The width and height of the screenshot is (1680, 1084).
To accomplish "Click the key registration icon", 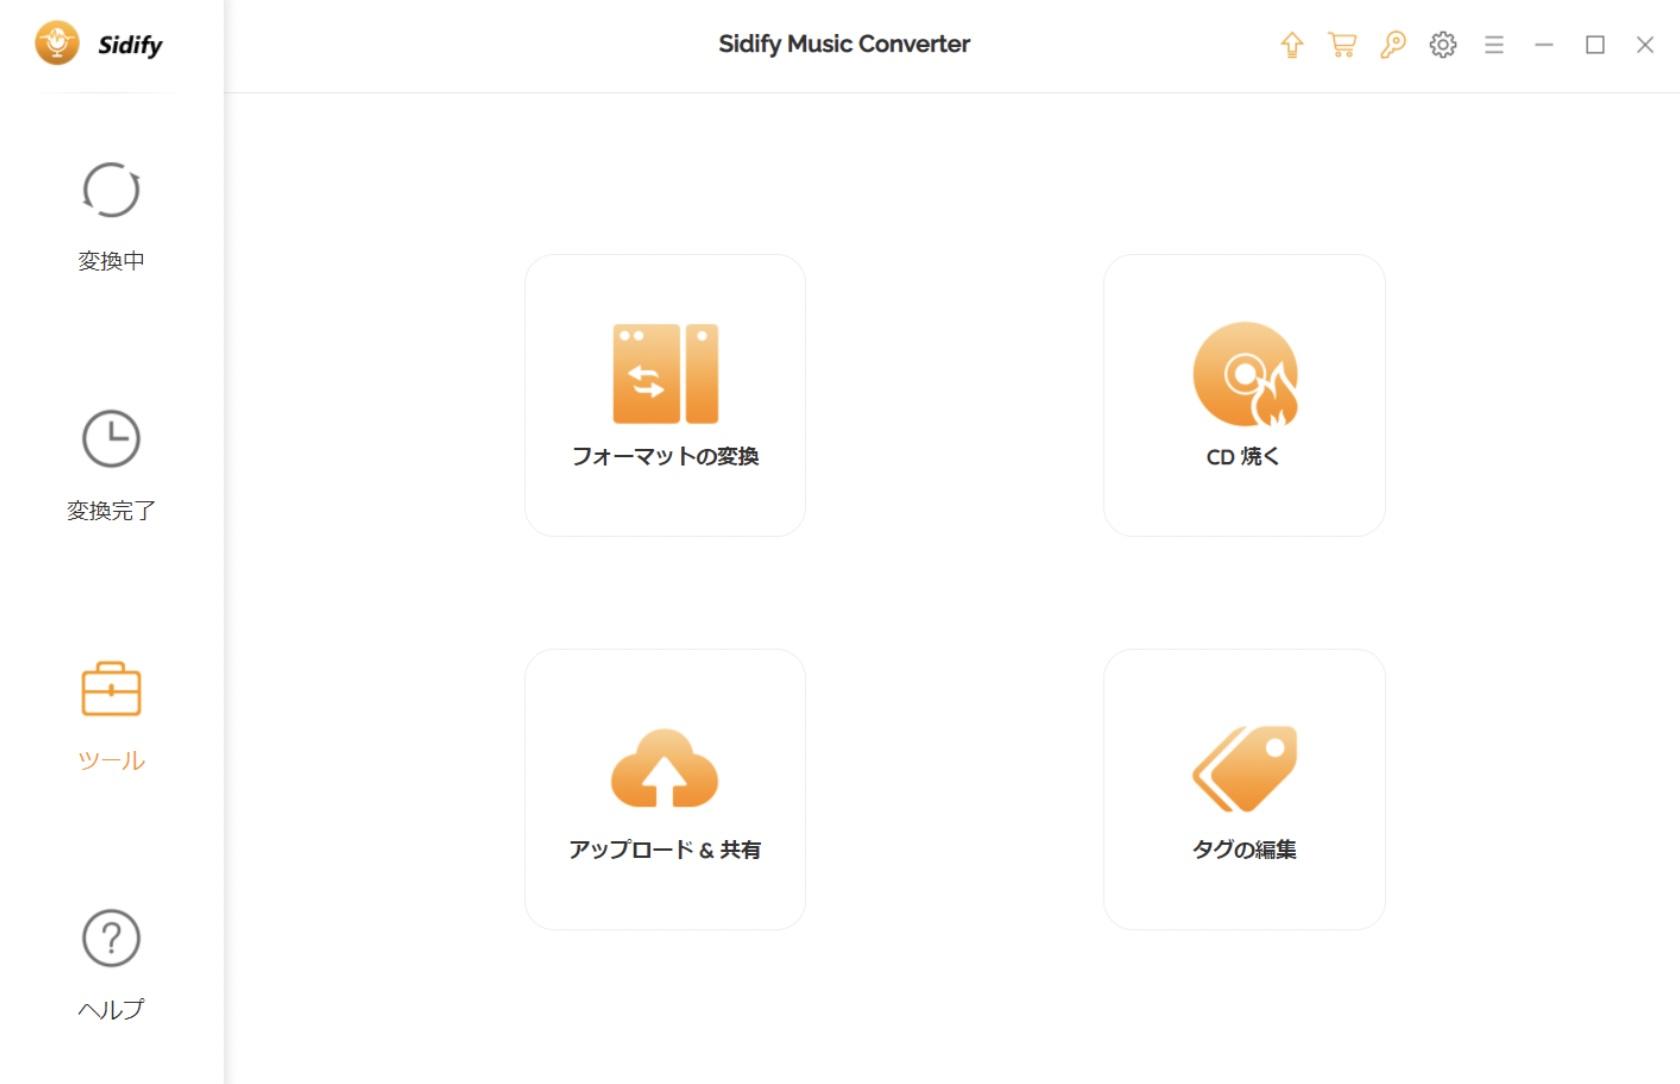I will tap(1393, 45).
